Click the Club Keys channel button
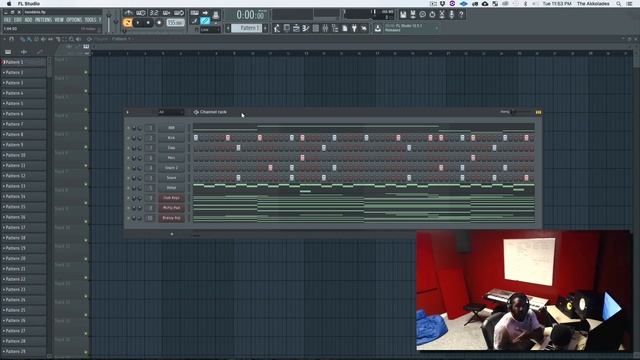640x360 pixels. (x=171, y=198)
